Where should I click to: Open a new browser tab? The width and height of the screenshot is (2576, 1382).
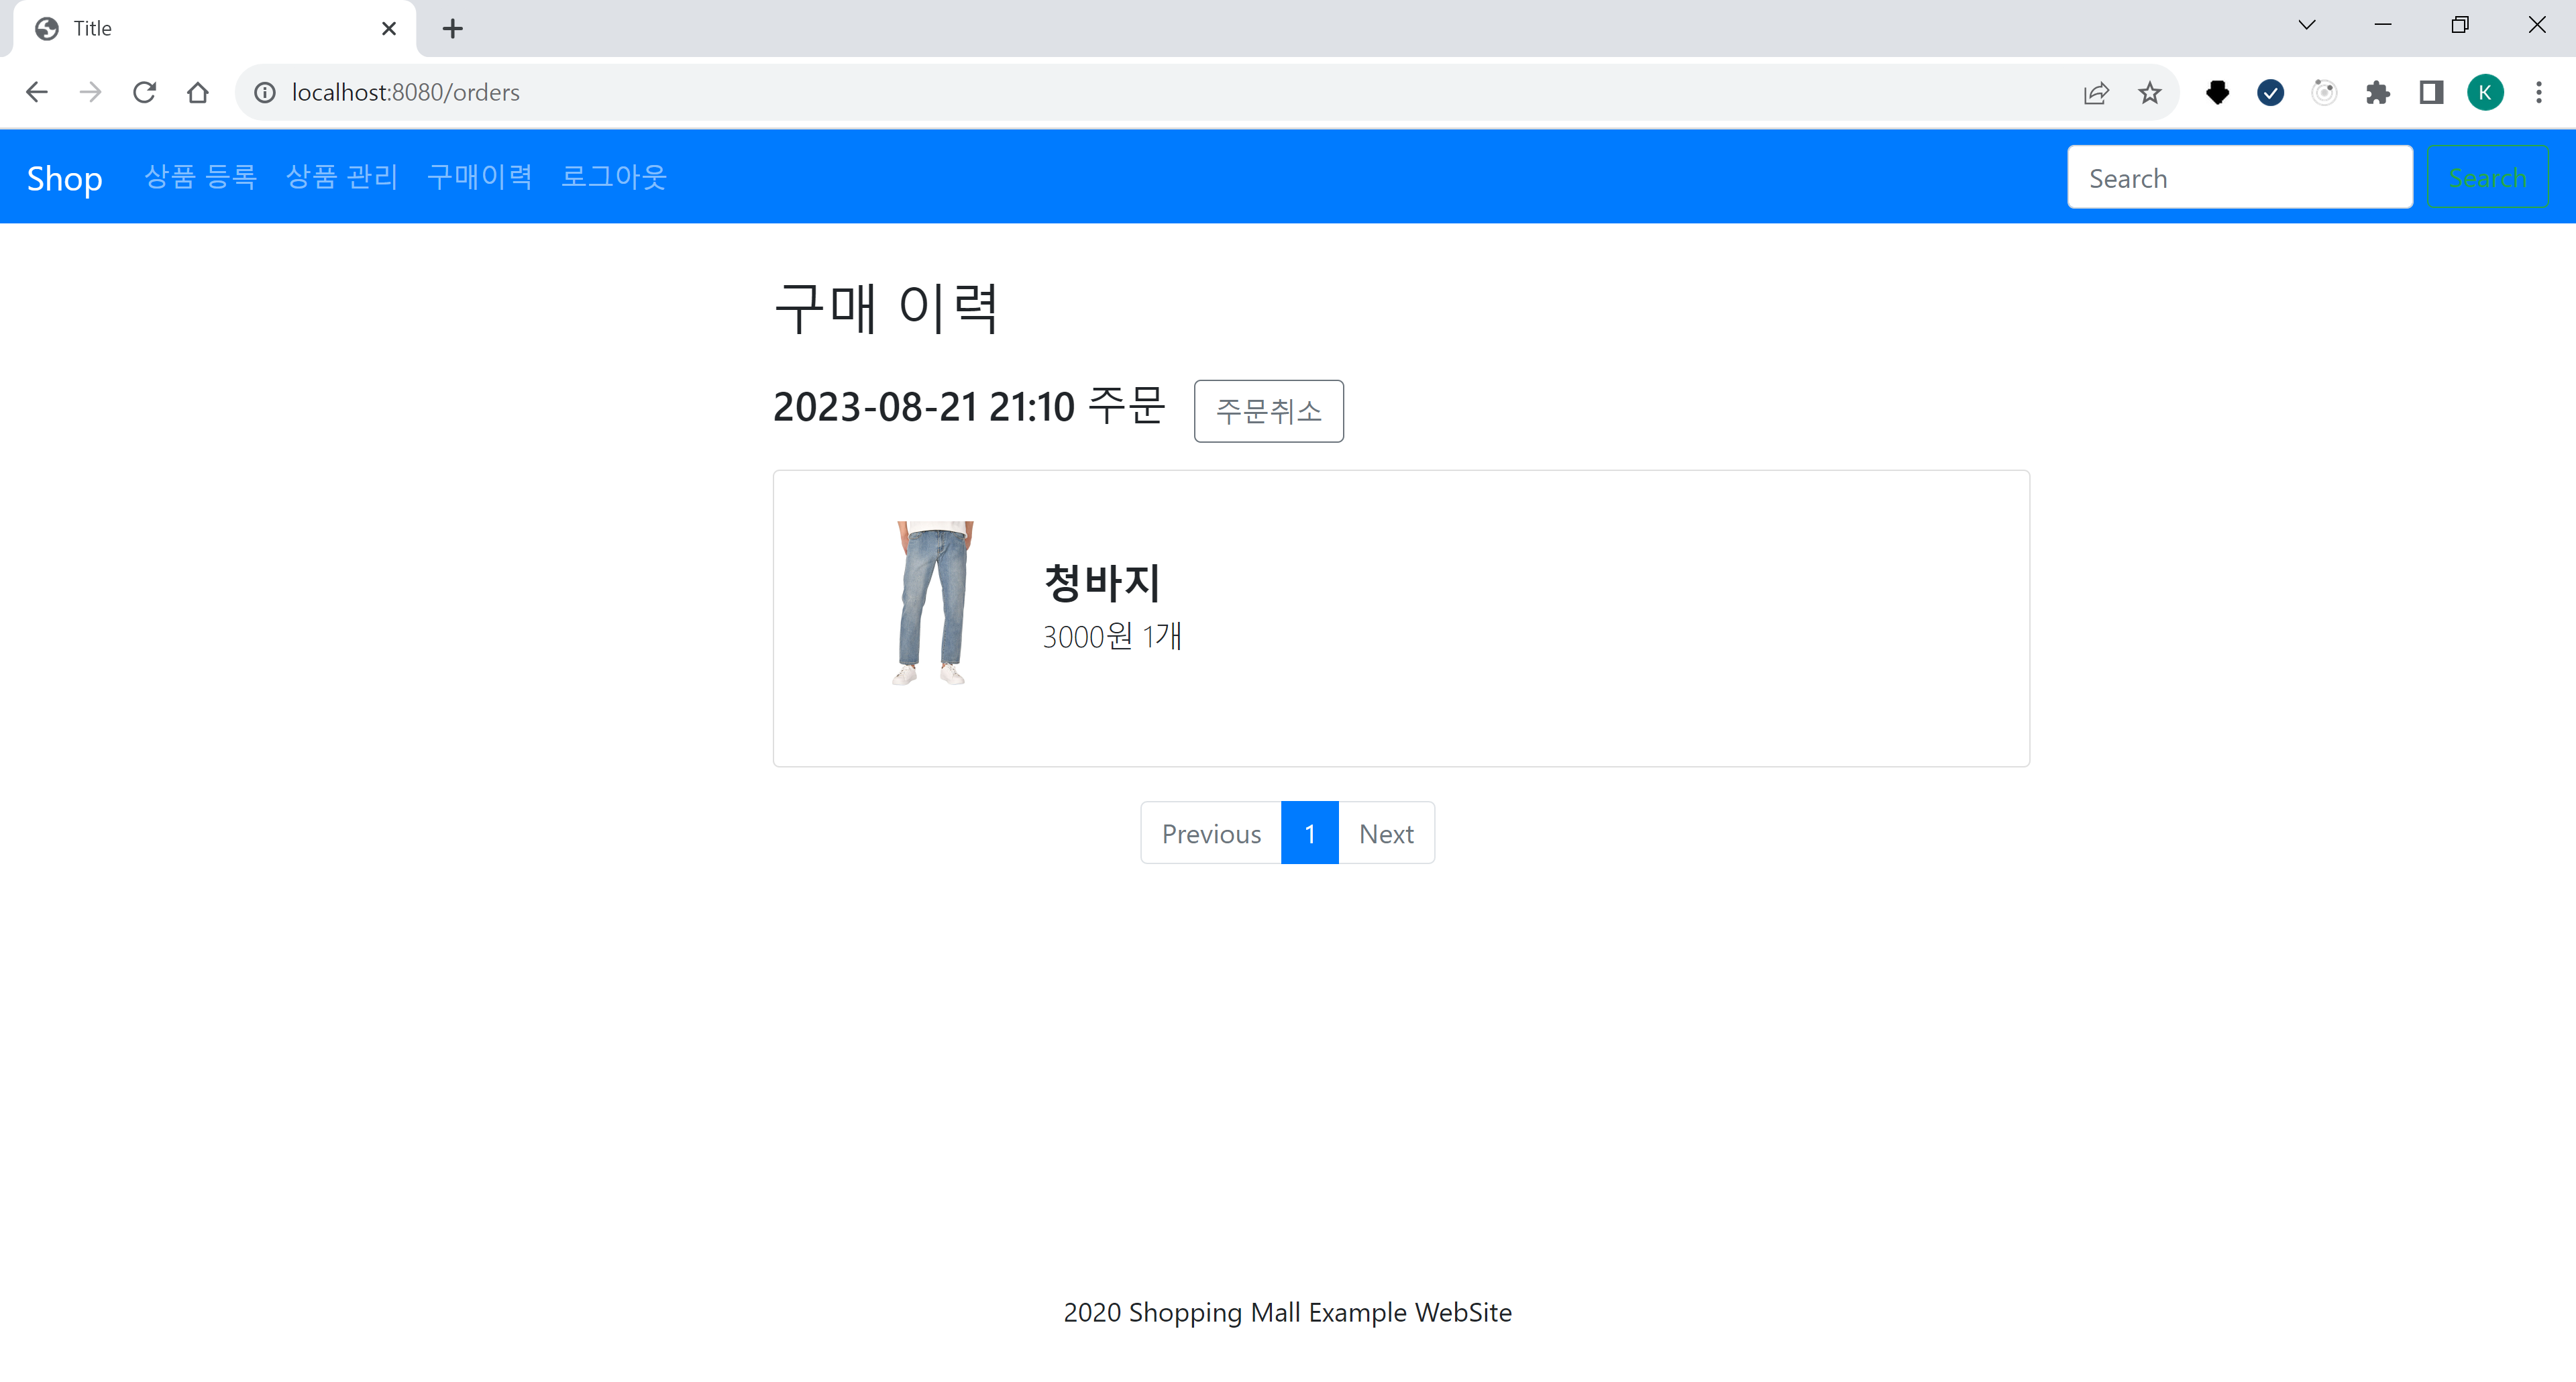453,28
